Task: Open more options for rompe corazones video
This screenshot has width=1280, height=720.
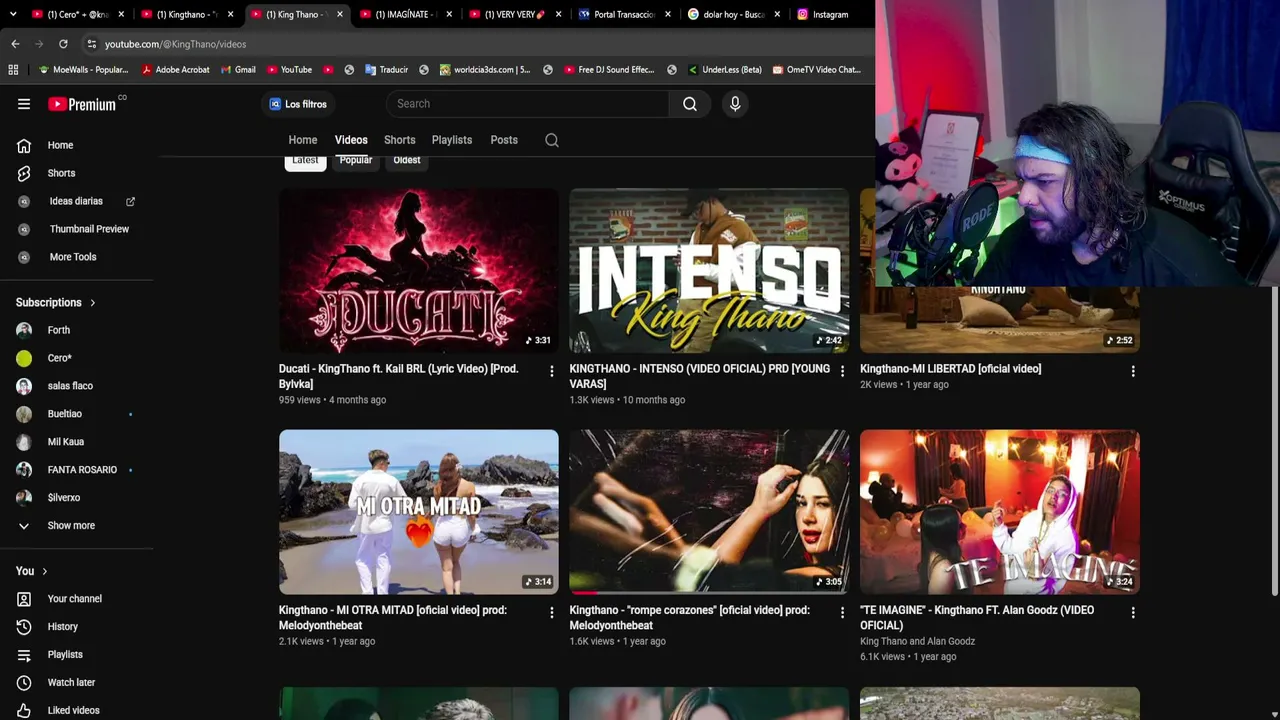Action: point(842,612)
